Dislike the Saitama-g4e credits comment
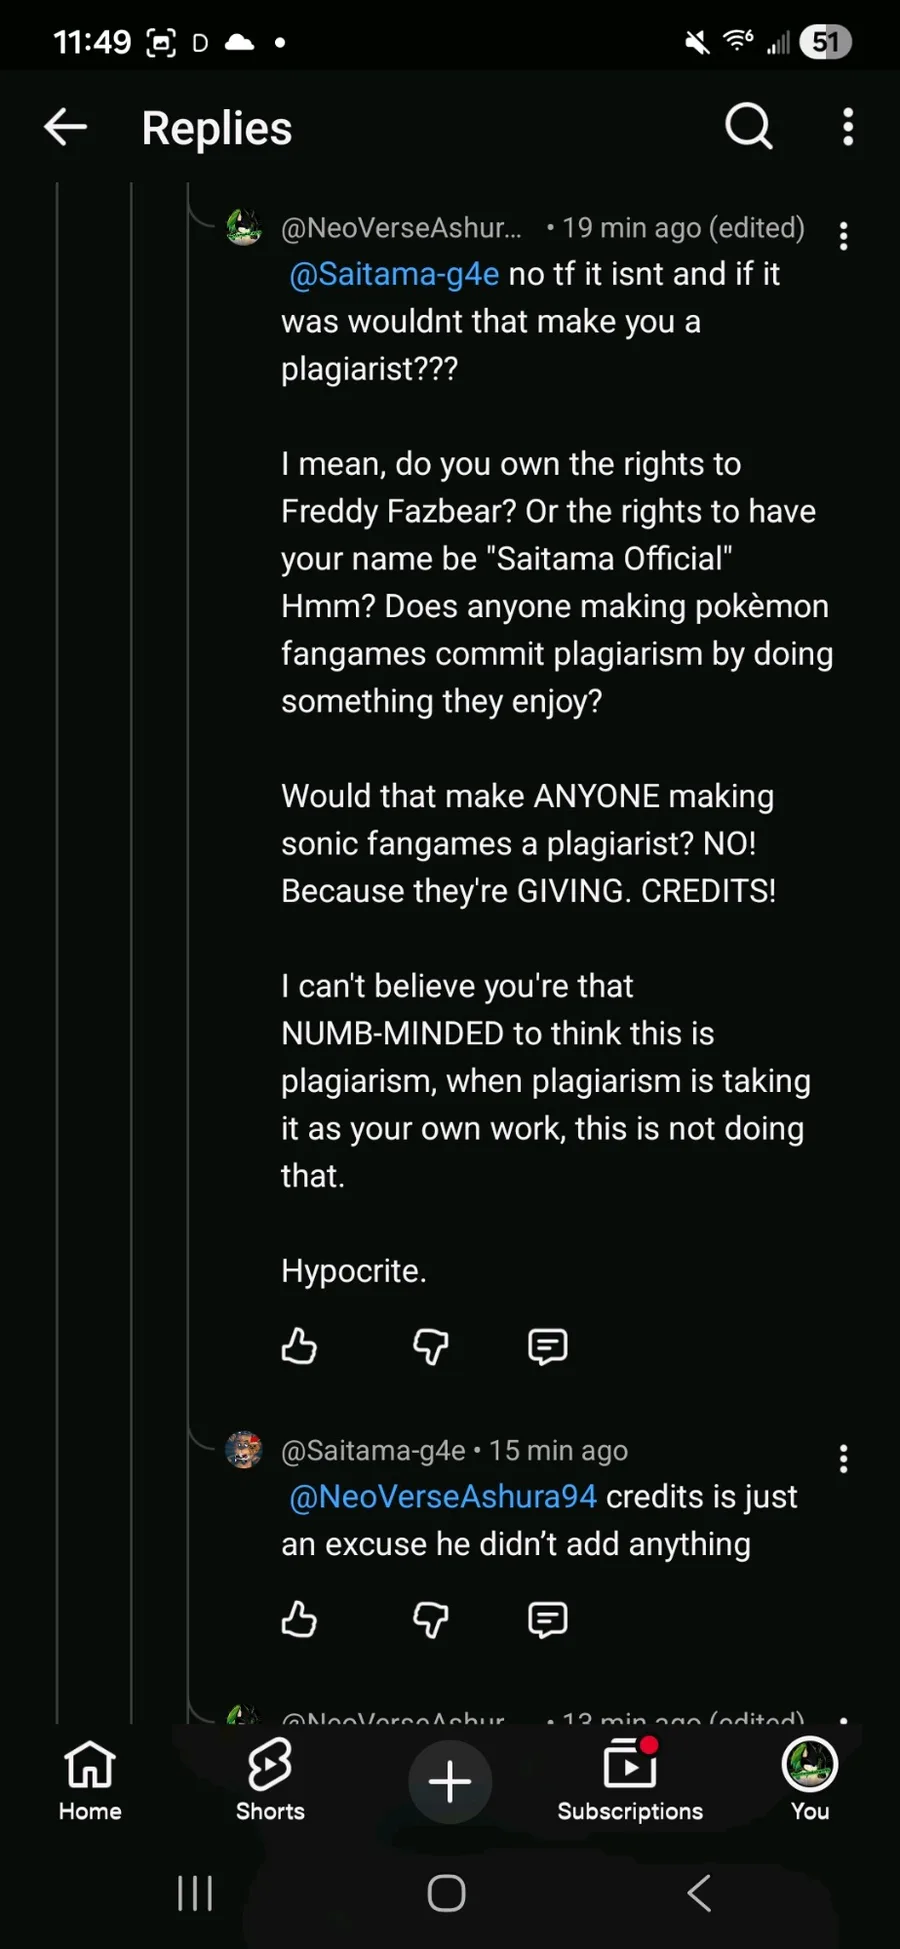 (x=431, y=1620)
